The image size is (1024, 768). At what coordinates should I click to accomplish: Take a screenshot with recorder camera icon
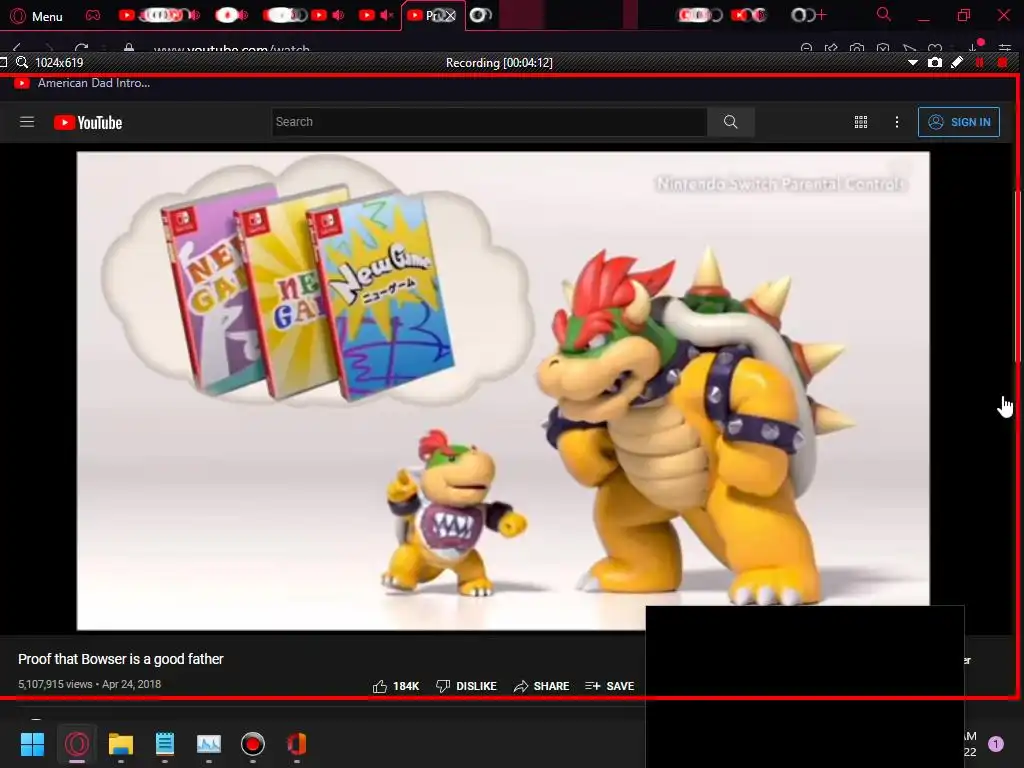tap(935, 63)
